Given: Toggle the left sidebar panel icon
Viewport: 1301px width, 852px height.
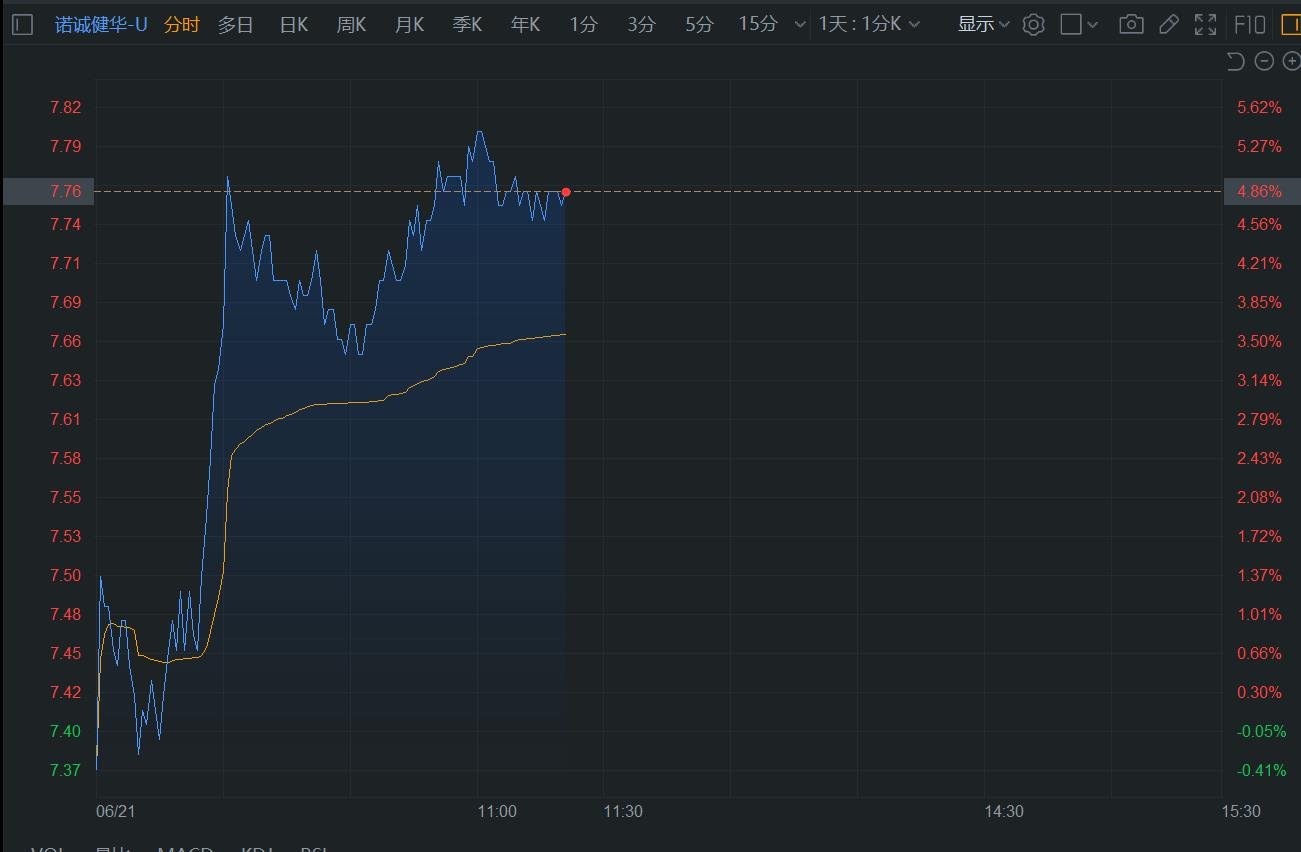Looking at the screenshot, I should (x=22, y=25).
